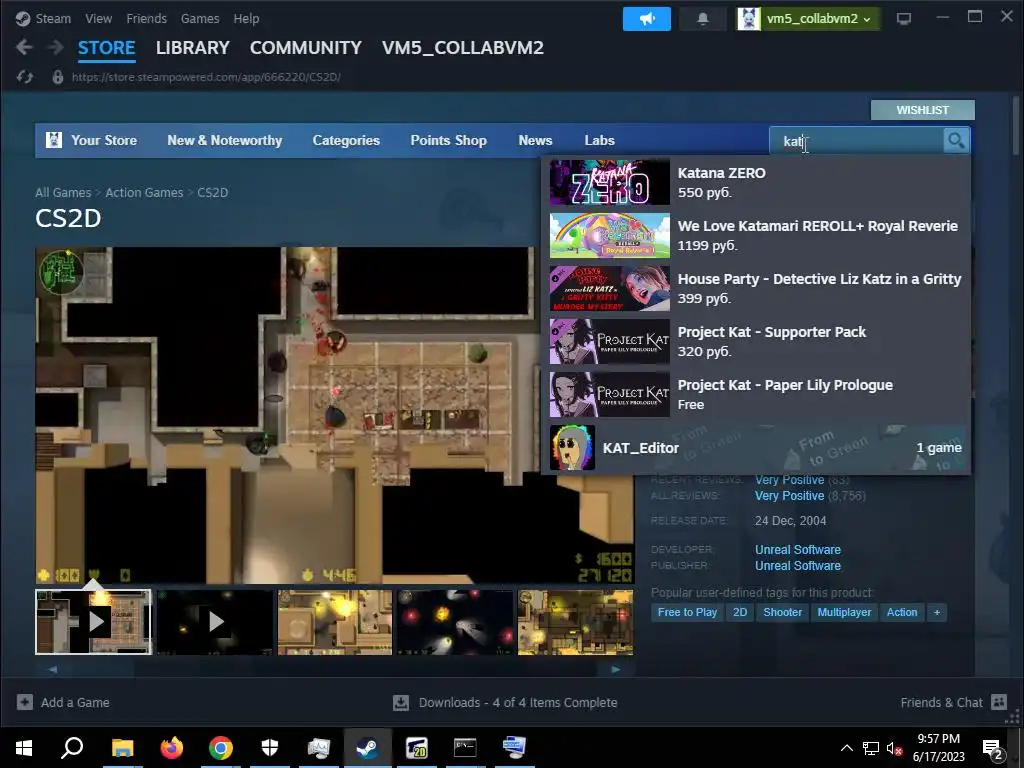This screenshot has height=768, width=1024.
Task: Select the third CS2D screenshot thumbnail
Action: [335, 622]
